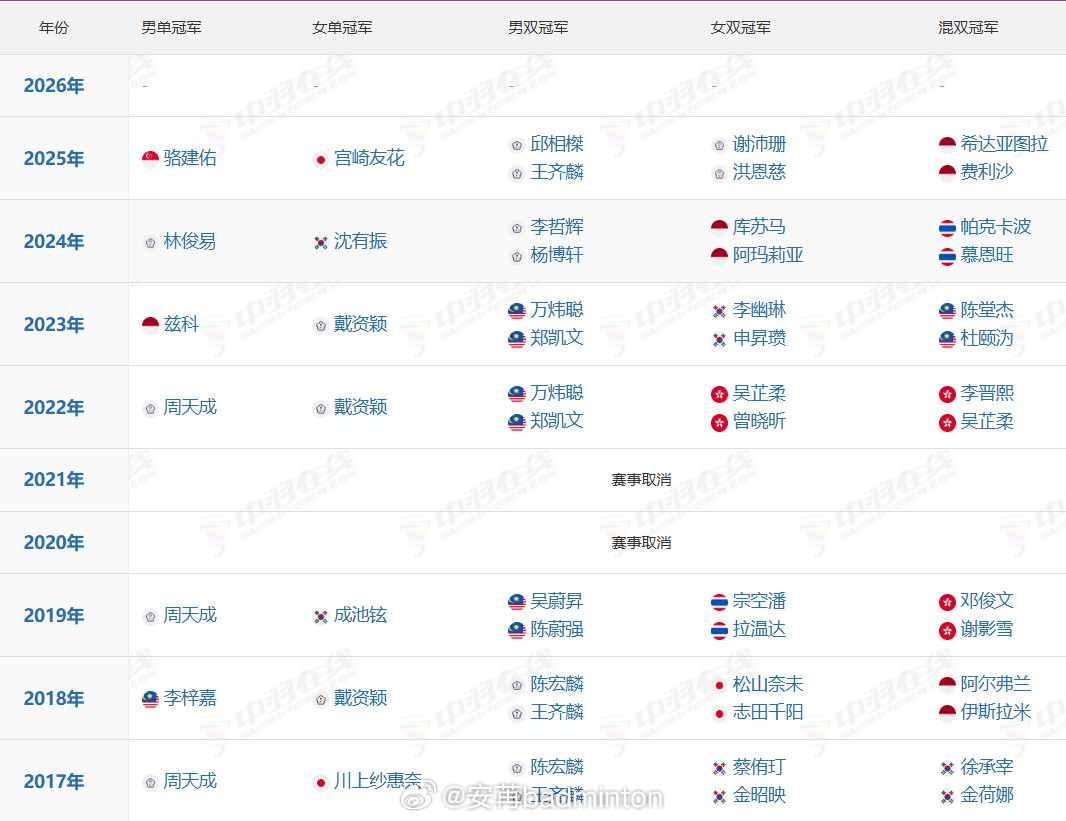1066x821 pixels.
Task: Click the Indonesia flag beside 阿尔弗兰
Action: point(948,685)
